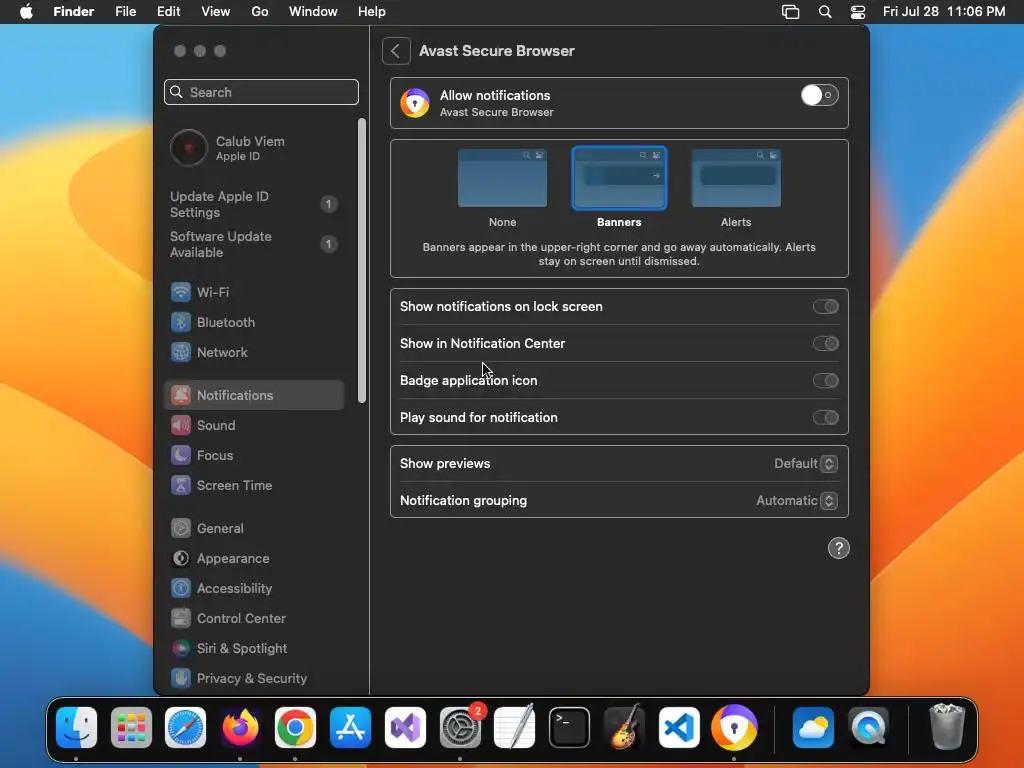The height and width of the screenshot is (768, 1024).
Task: Open App Store from the Dock
Action: 350,728
